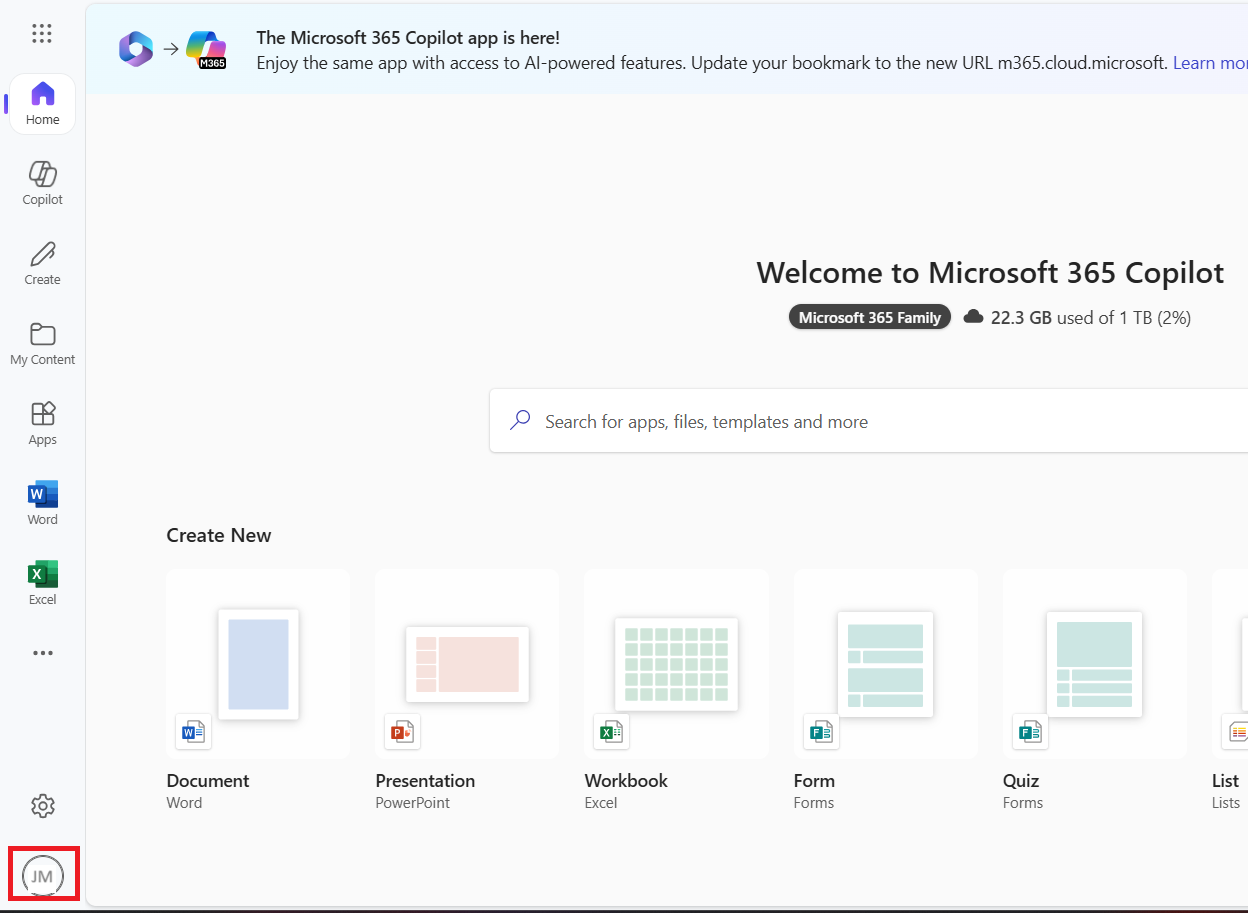
Task: Click the search magnifier icon
Action: pos(520,421)
